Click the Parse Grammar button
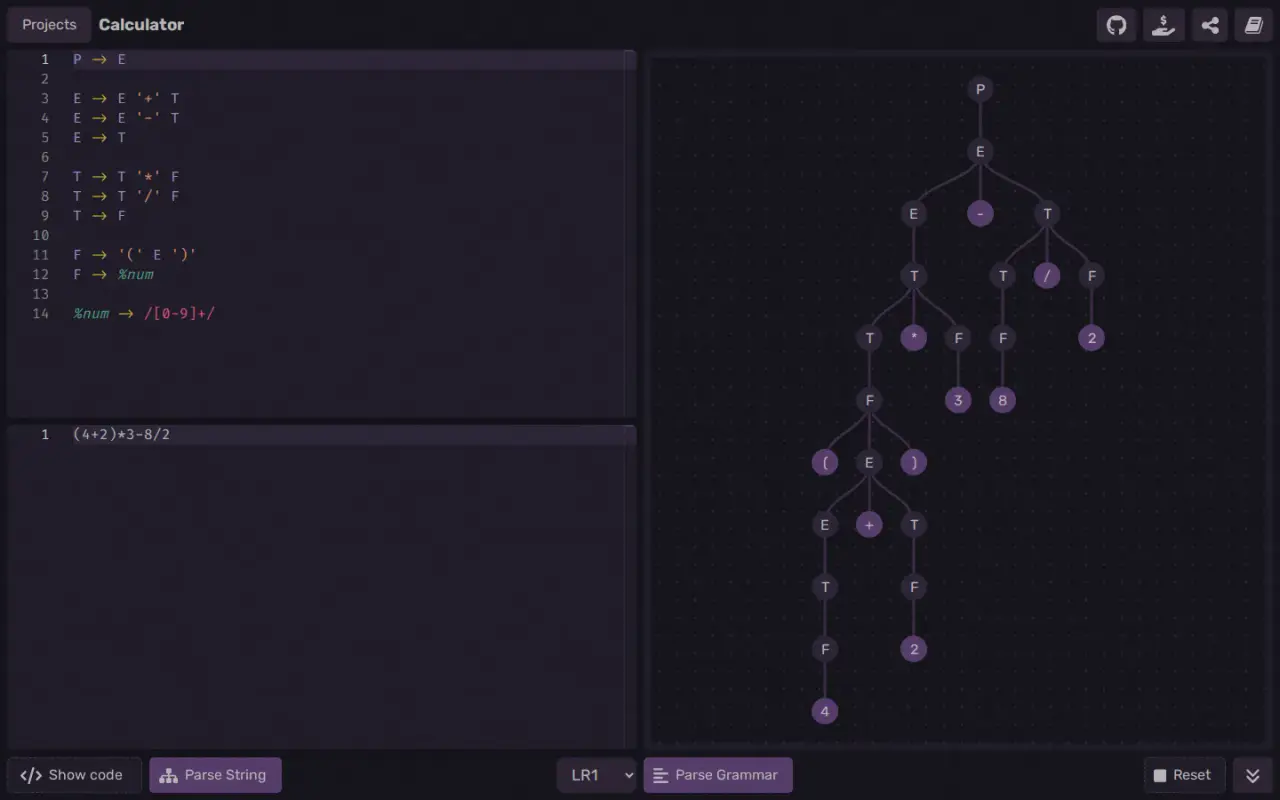Viewport: 1280px width, 800px height. [718, 775]
